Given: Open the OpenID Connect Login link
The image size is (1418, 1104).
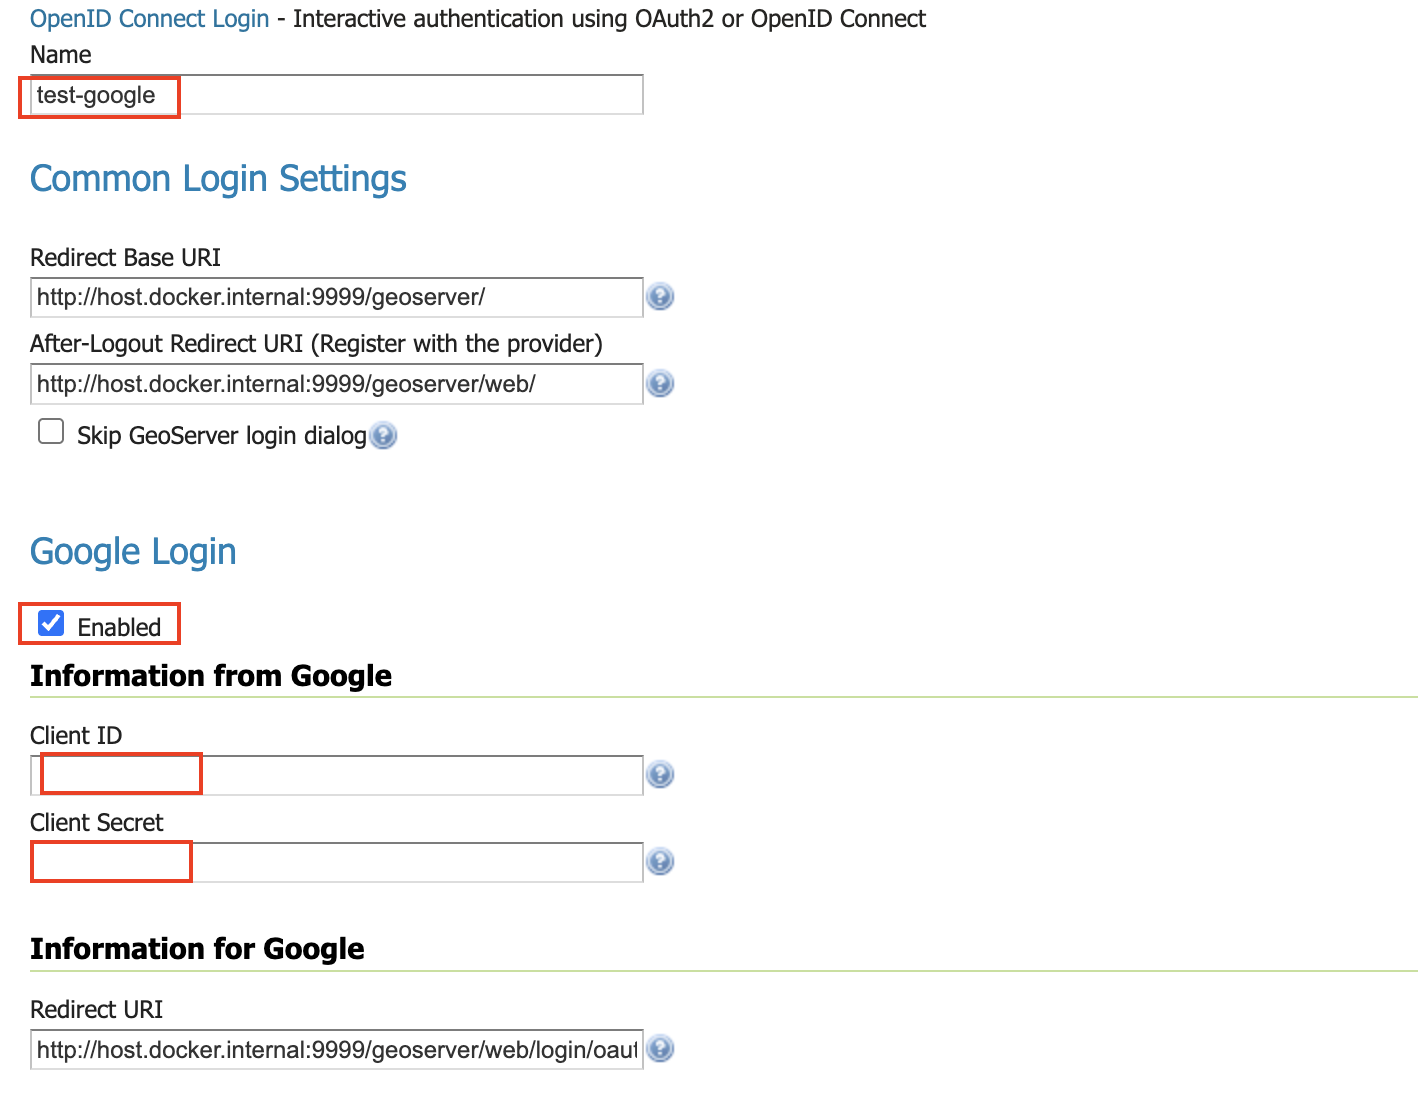Looking at the screenshot, I should [150, 19].
